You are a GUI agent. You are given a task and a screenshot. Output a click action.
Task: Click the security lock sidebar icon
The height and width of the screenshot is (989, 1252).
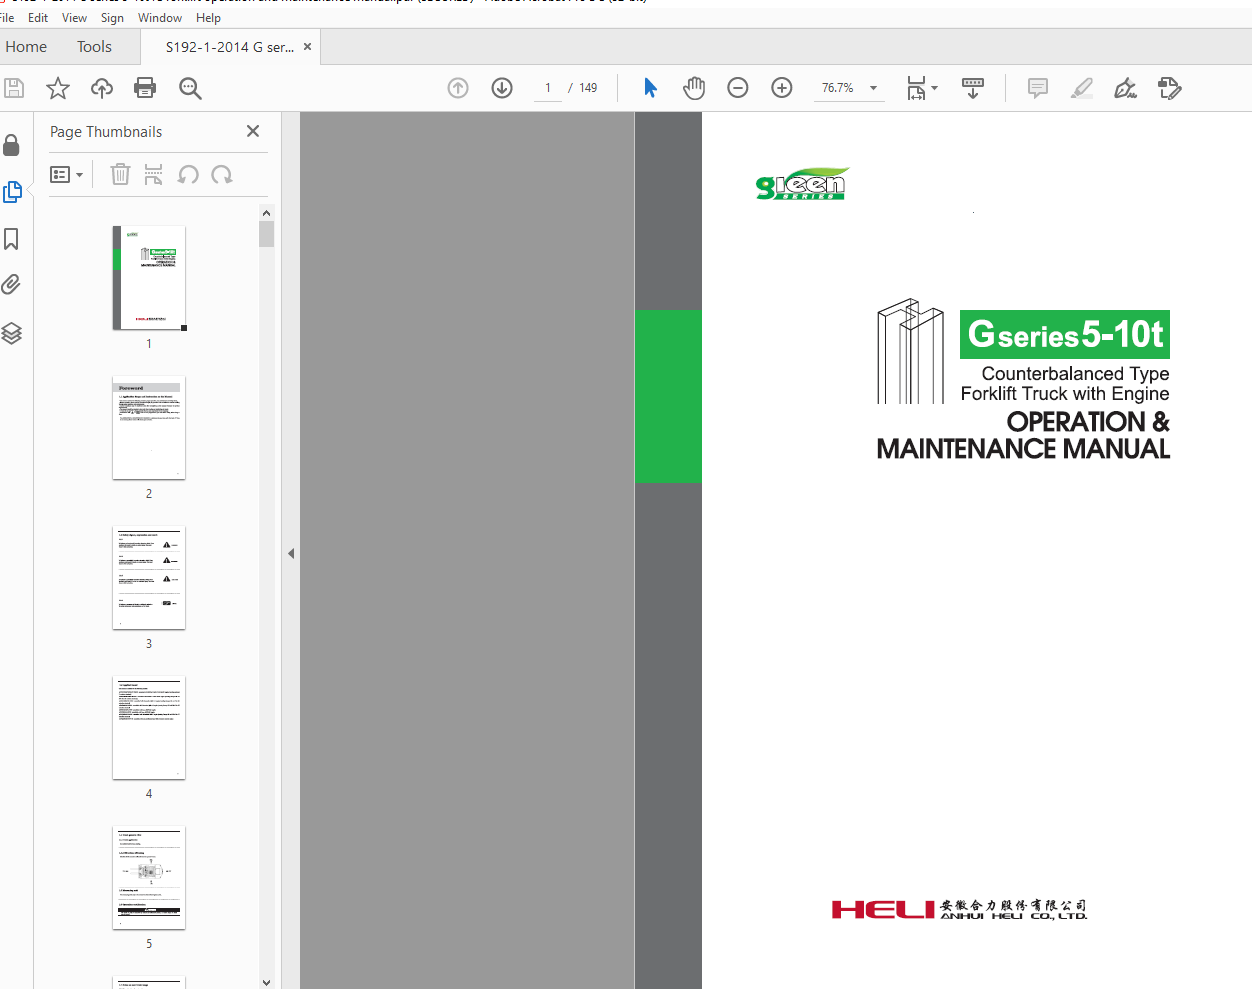(x=12, y=145)
